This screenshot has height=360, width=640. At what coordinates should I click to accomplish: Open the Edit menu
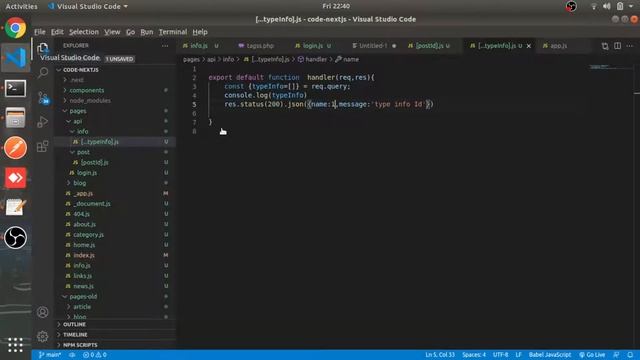coord(57,32)
